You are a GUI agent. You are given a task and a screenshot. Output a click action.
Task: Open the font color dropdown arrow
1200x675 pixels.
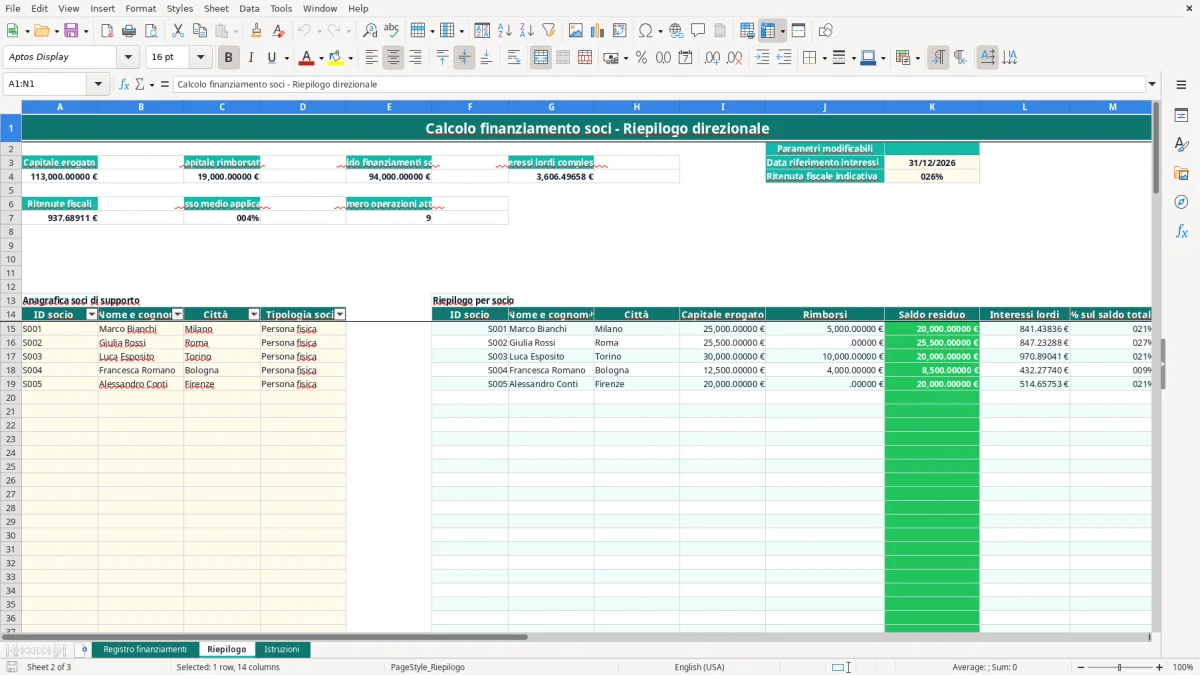[320, 58]
